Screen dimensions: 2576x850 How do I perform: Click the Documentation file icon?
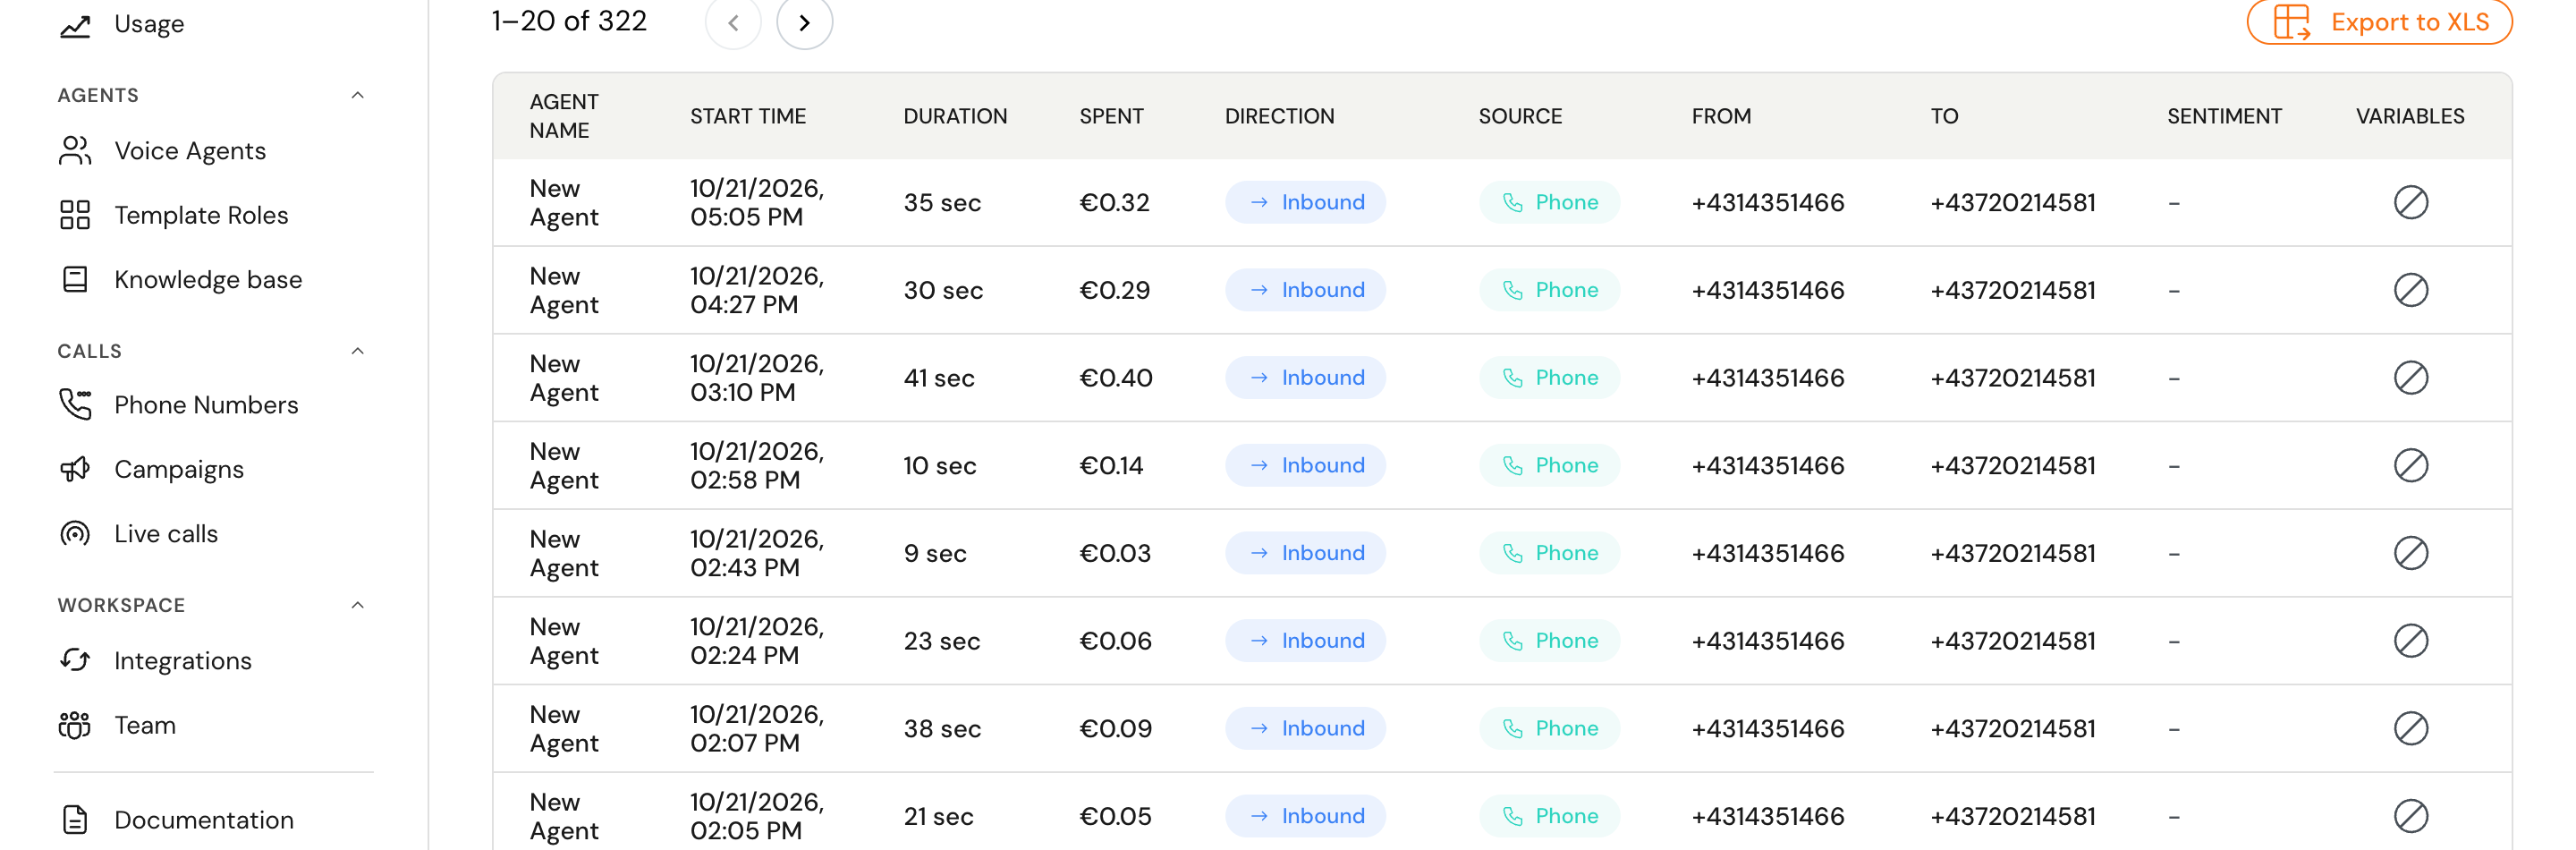[75, 820]
